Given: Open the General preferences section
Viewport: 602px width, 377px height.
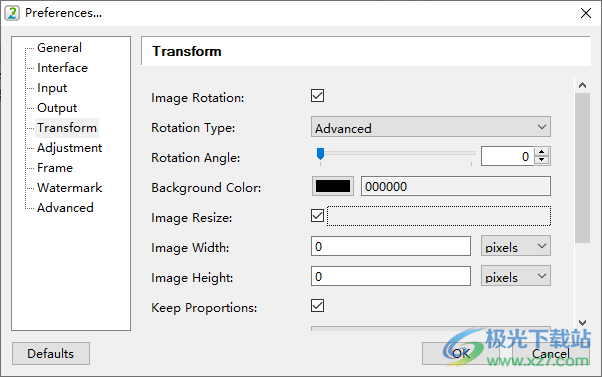Looking at the screenshot, I should (x=59, y=48).
